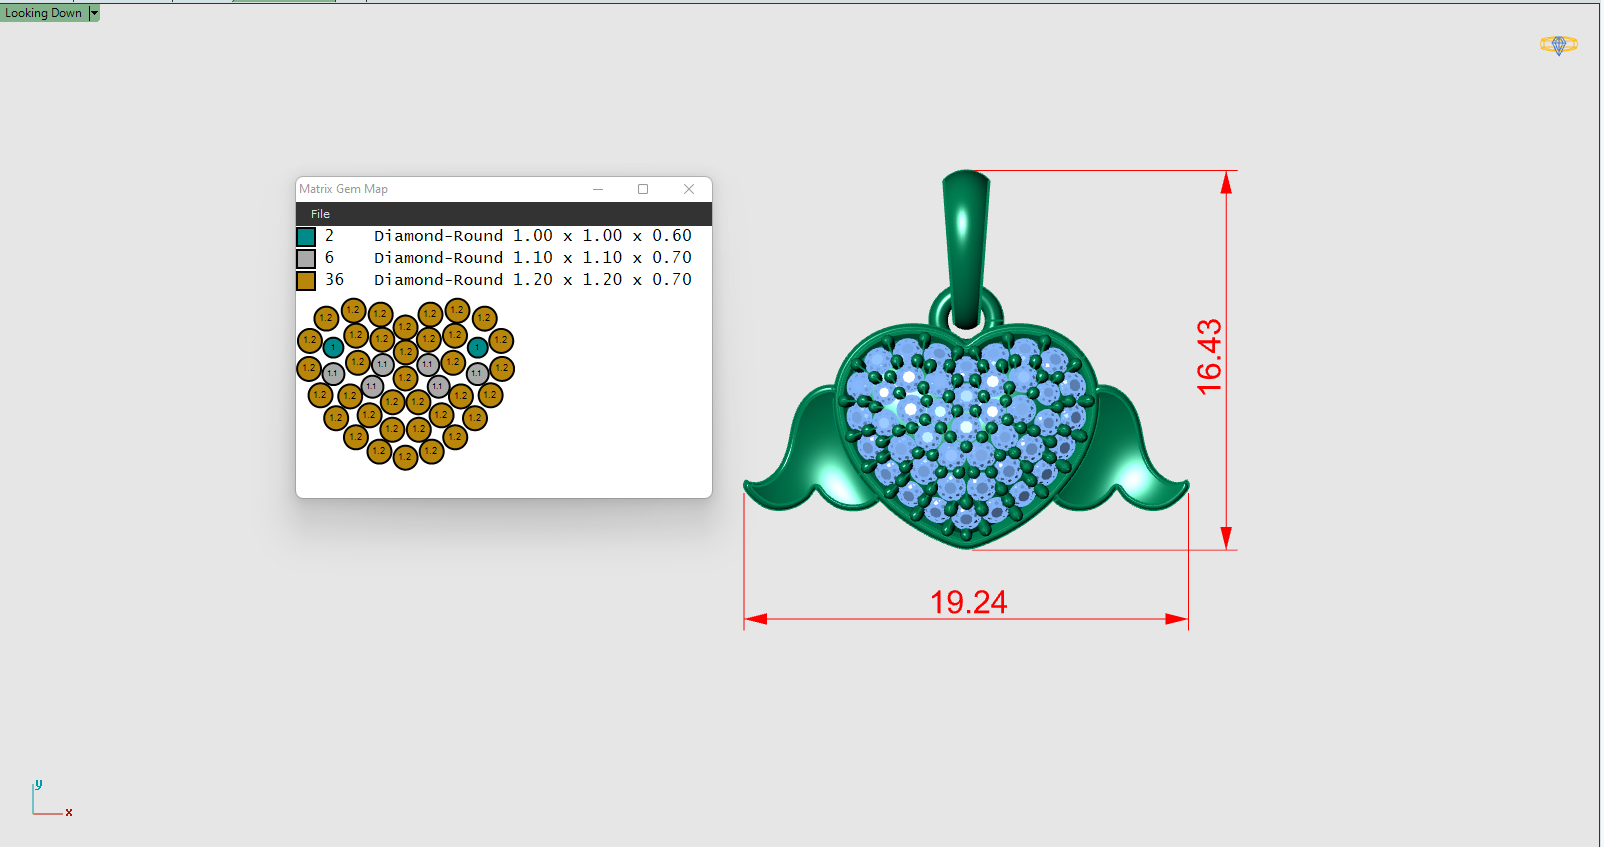Maximize the Matrix Gem Map window
This screenshot has width=1604, height=847.
pos(643,189)
